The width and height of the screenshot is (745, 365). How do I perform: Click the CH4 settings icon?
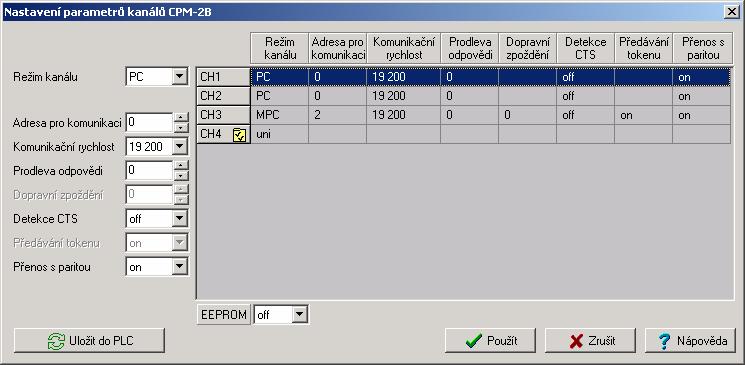[239, 135]
